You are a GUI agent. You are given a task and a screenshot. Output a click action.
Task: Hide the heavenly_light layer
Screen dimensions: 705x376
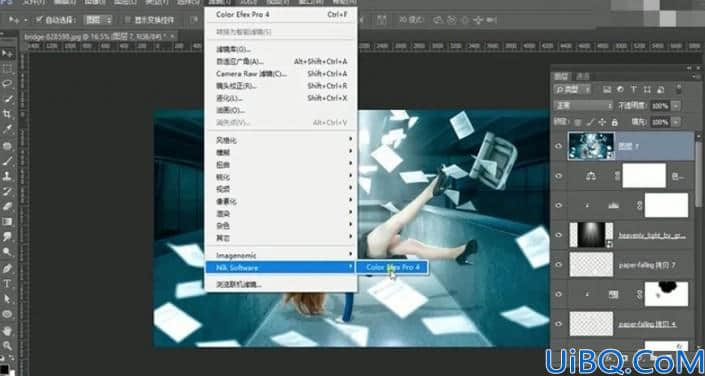(558, 235)
